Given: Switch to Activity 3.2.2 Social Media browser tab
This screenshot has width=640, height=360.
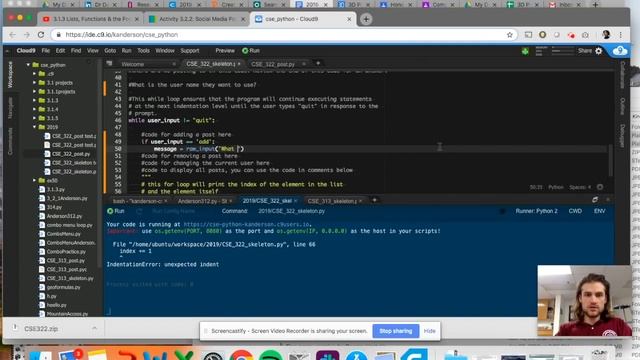Looking at the screenshot, I should pos(197,19).
